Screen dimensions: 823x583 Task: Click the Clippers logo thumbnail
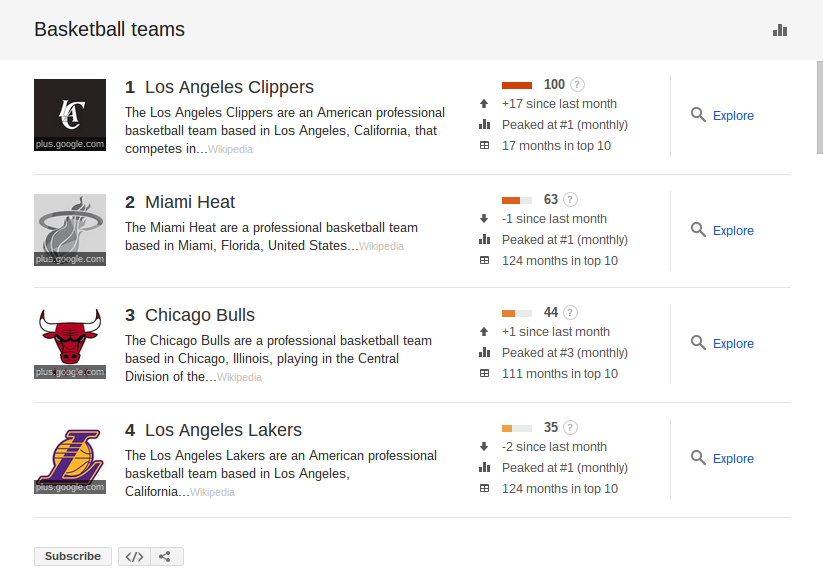[70, 115]
